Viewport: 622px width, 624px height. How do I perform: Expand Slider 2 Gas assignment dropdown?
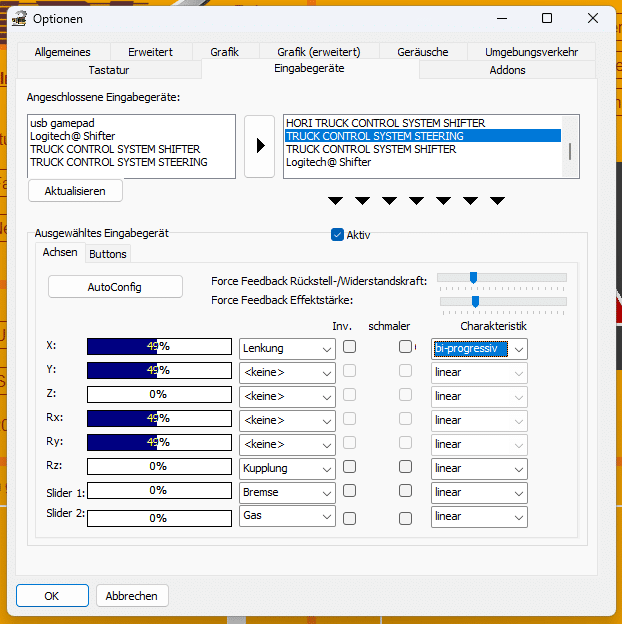pos(287,516)
